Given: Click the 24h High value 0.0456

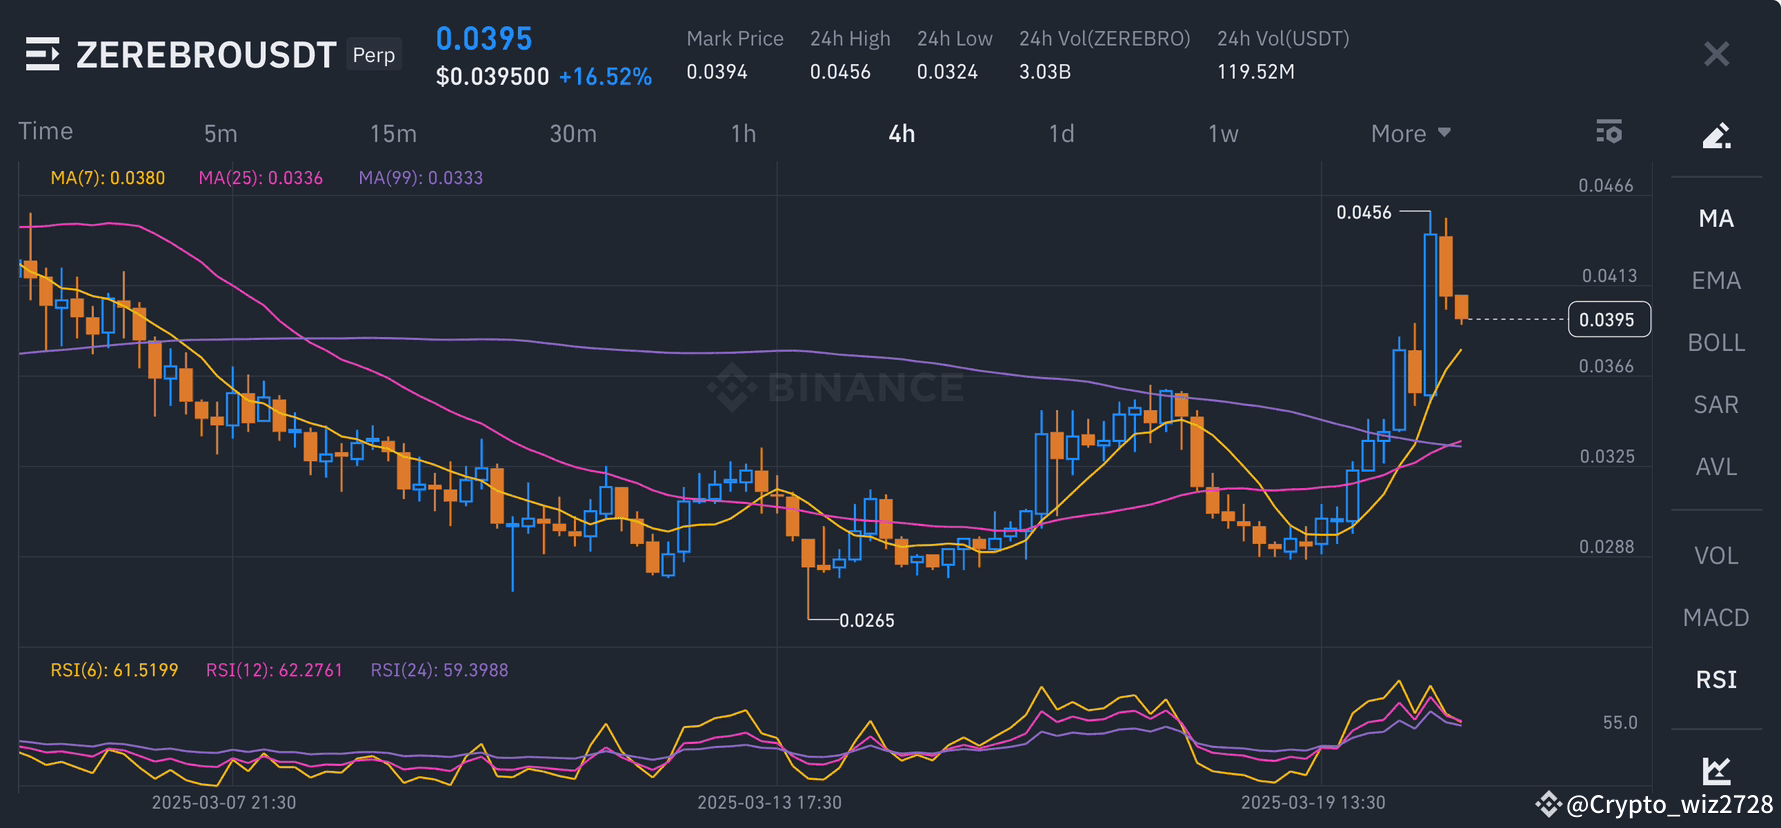Looking at the screenshot, I should [x=840, y=72].
